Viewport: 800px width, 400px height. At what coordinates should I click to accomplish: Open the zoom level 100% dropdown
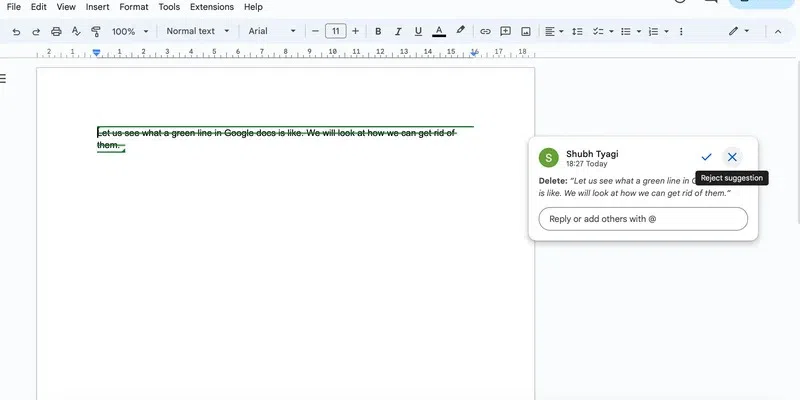pyautogui.click(x=130, y=32)
